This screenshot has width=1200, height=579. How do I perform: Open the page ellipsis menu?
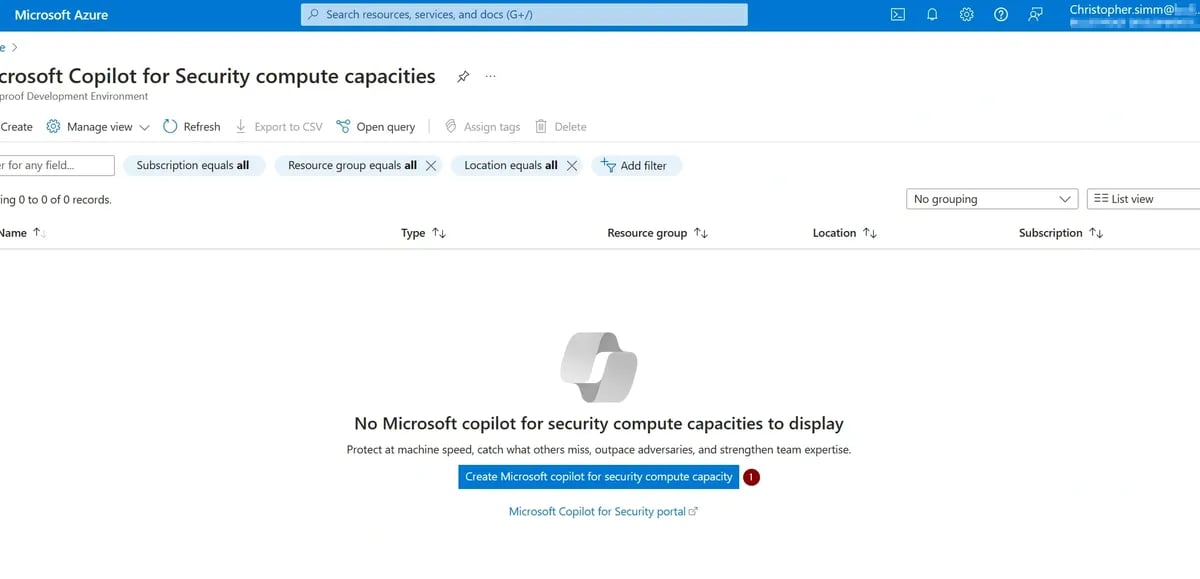pos(490,76)
